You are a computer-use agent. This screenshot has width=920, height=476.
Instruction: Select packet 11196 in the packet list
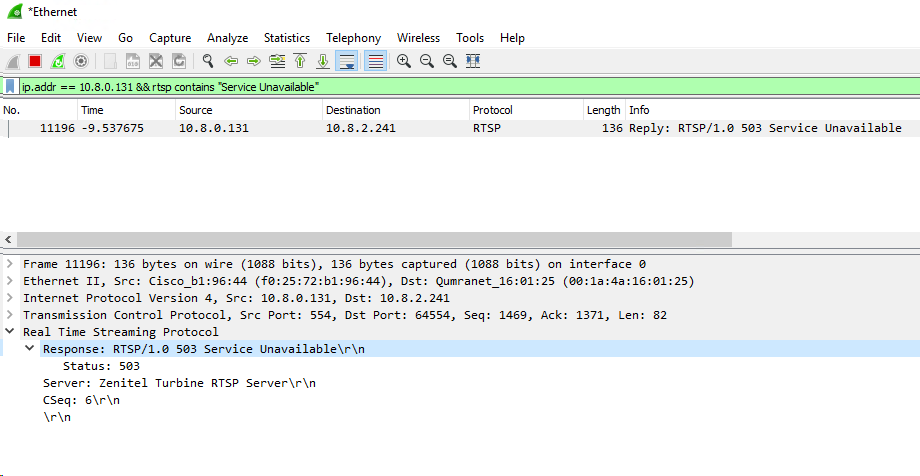coord(460,128)
